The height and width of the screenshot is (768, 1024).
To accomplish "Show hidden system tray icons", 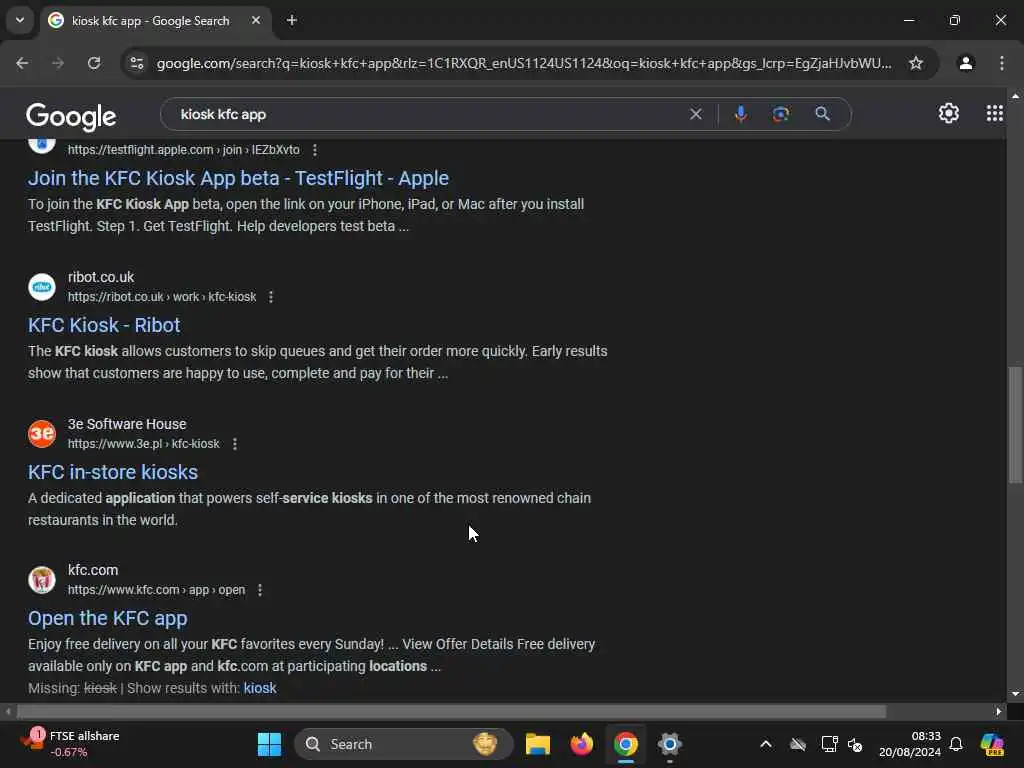I will 766,744.
